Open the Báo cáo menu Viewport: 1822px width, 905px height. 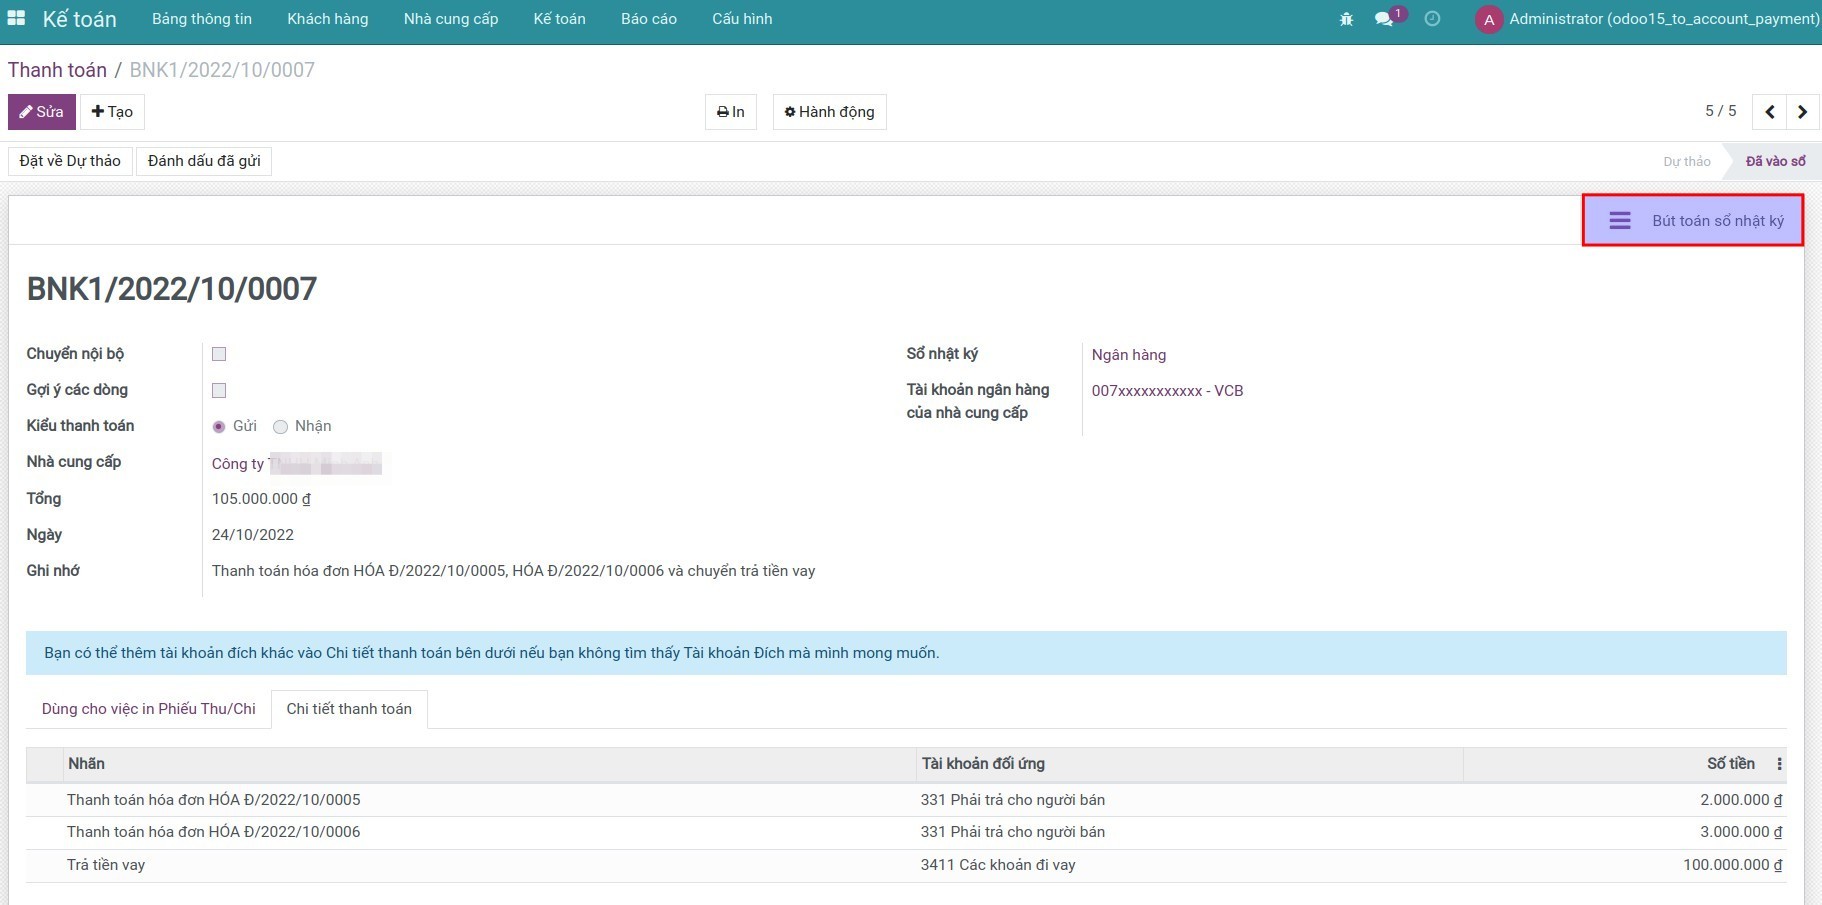click(648, 19)
